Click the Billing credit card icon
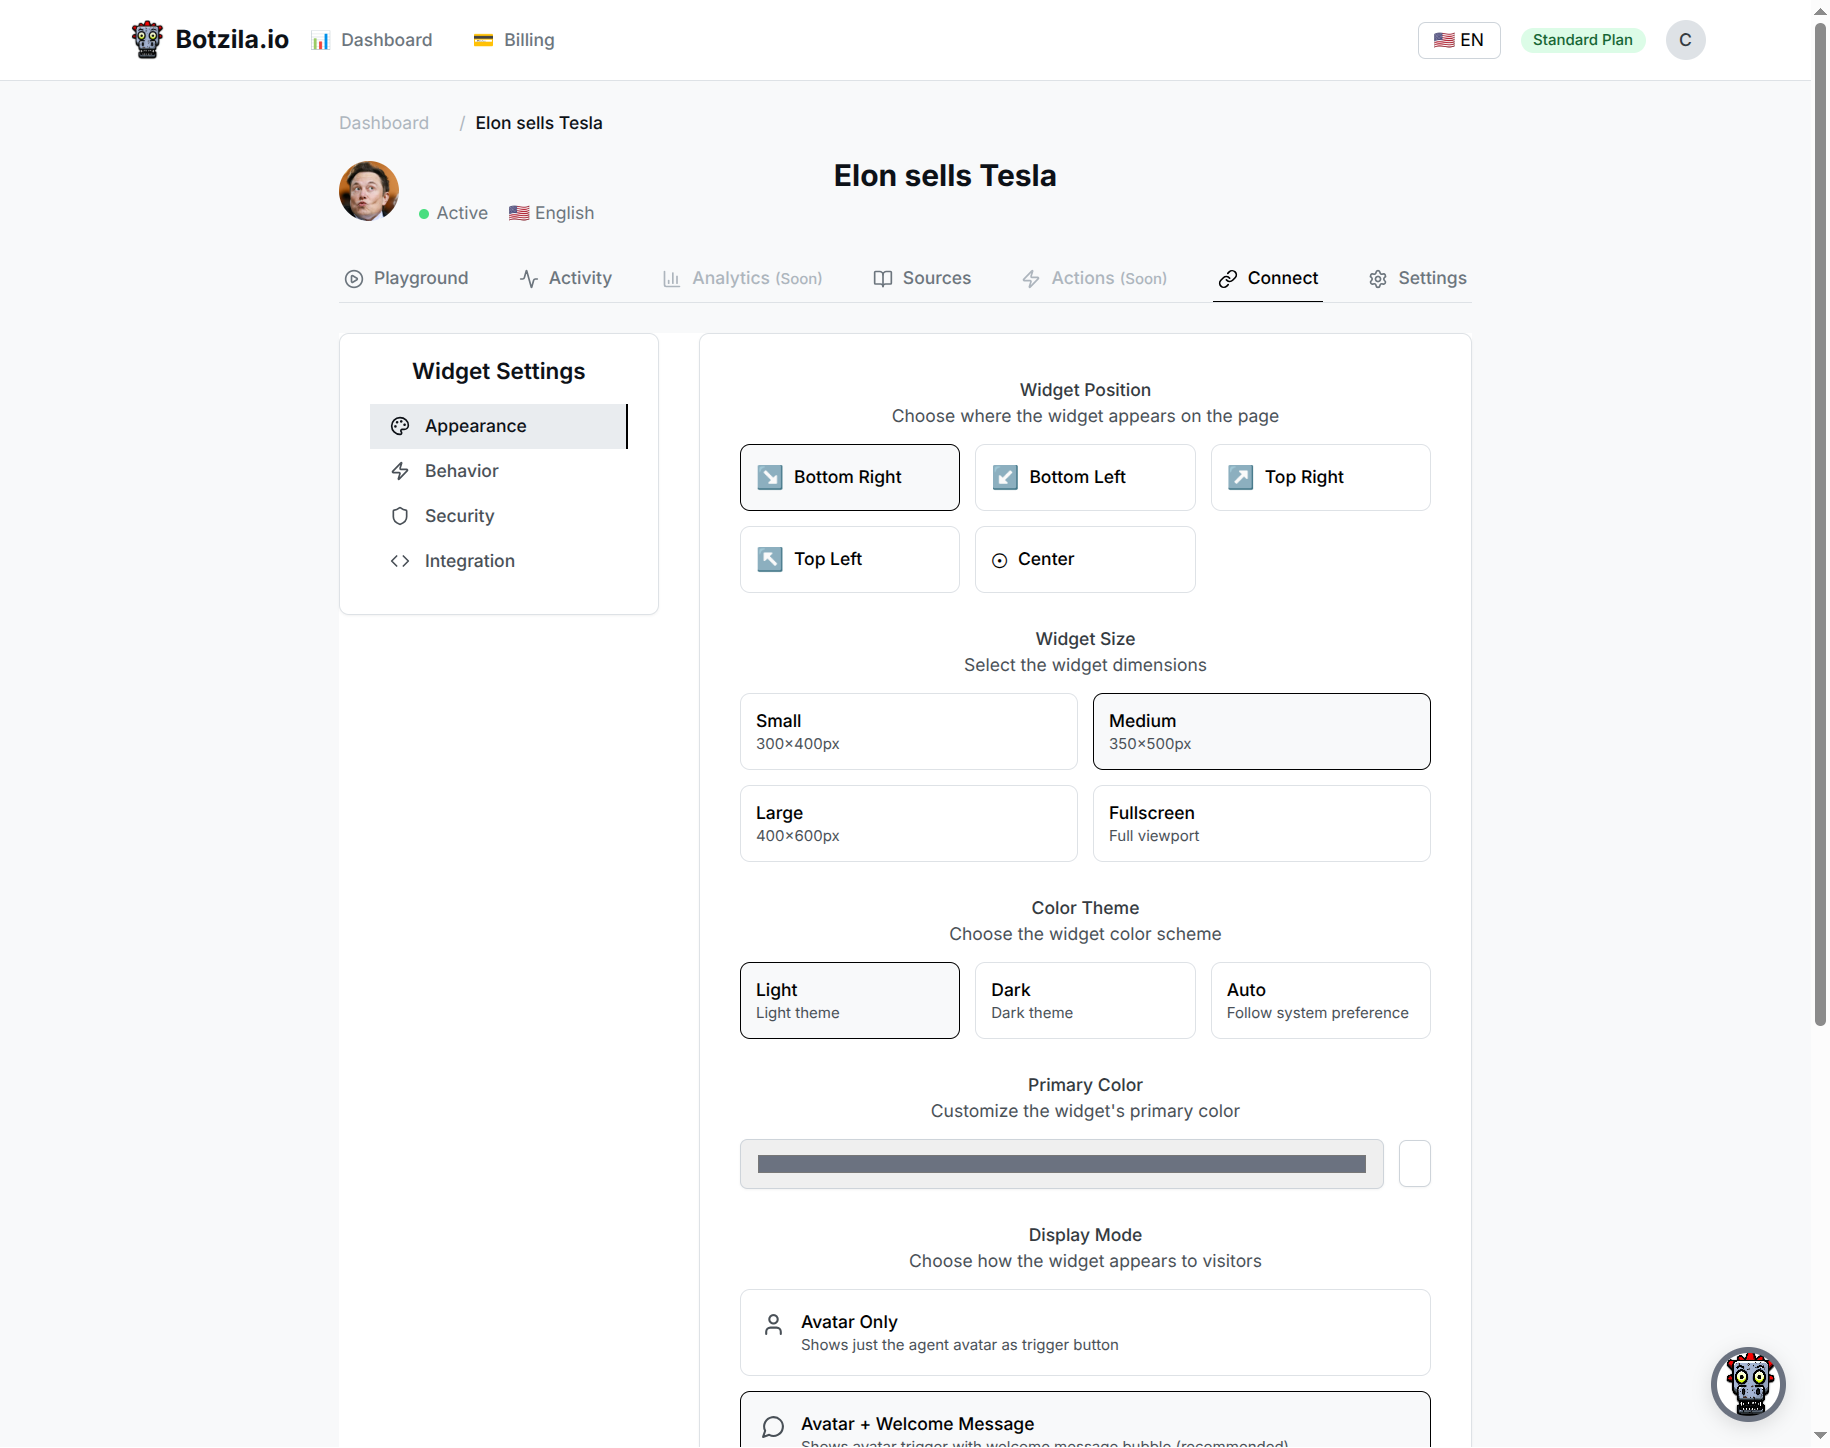 483,40
